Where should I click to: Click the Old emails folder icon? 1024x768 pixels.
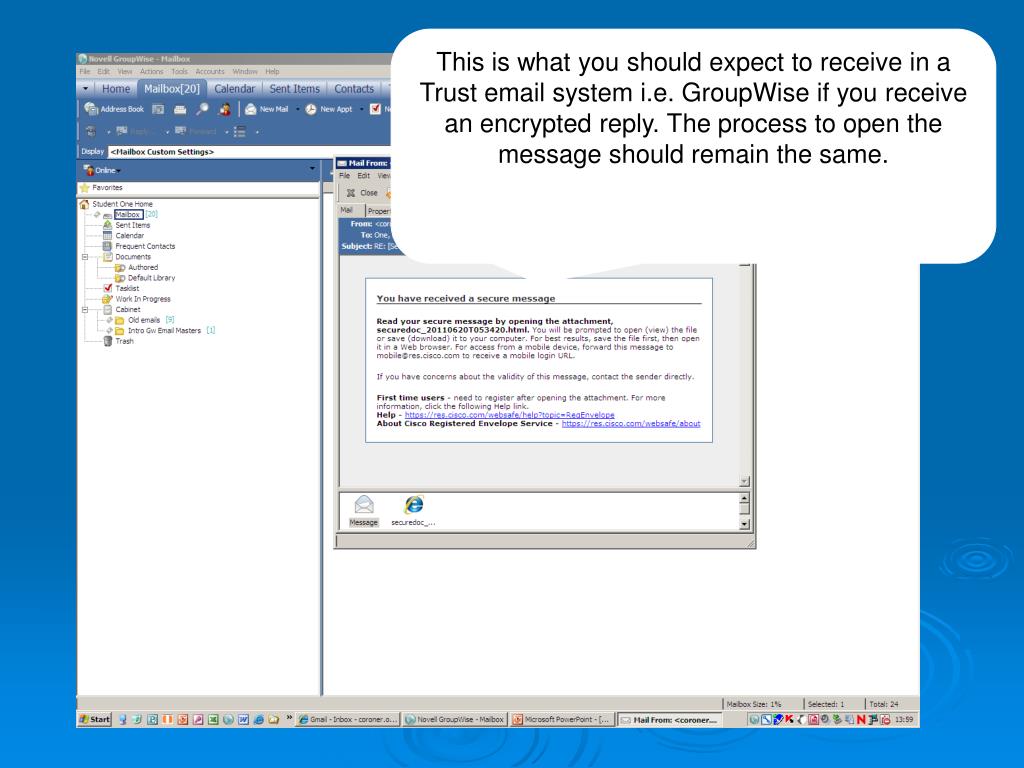(x=120, y=320)
